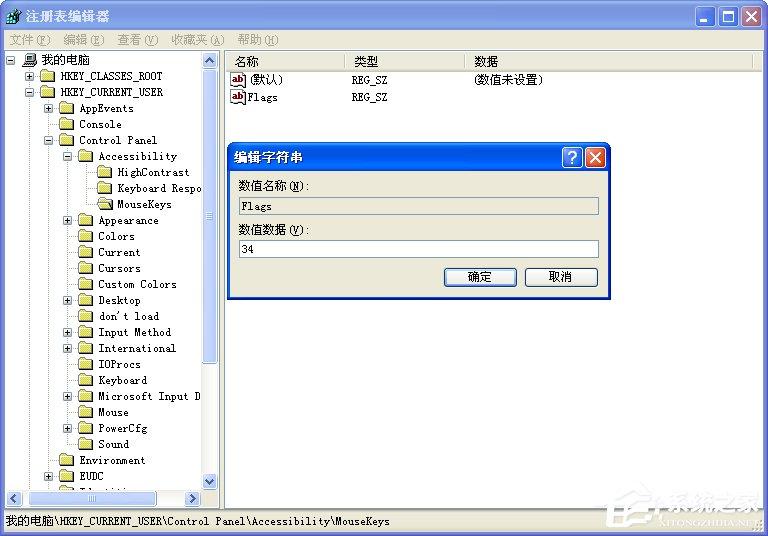
Task: Select the Mouse tree item
Action: click(113, 412)
